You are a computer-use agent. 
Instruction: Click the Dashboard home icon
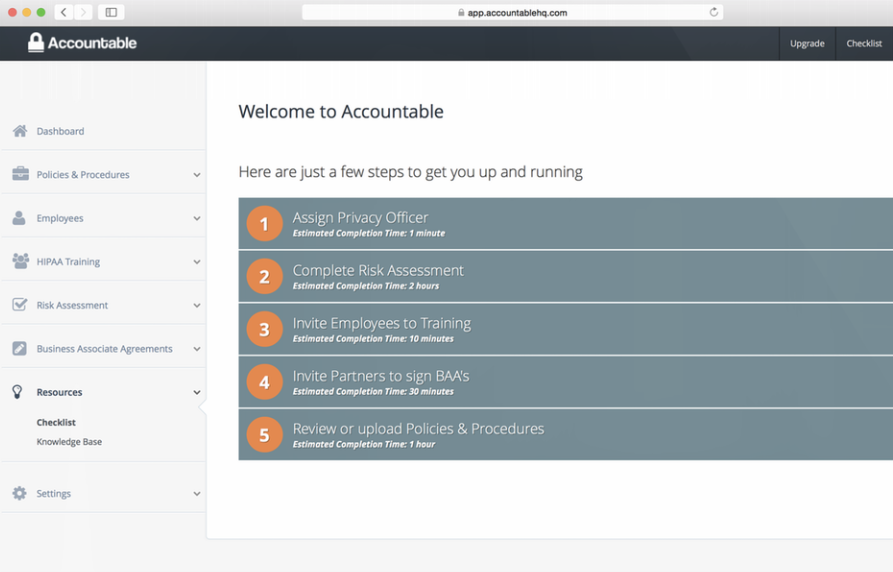pyautogui.click(x=20, y=131)
